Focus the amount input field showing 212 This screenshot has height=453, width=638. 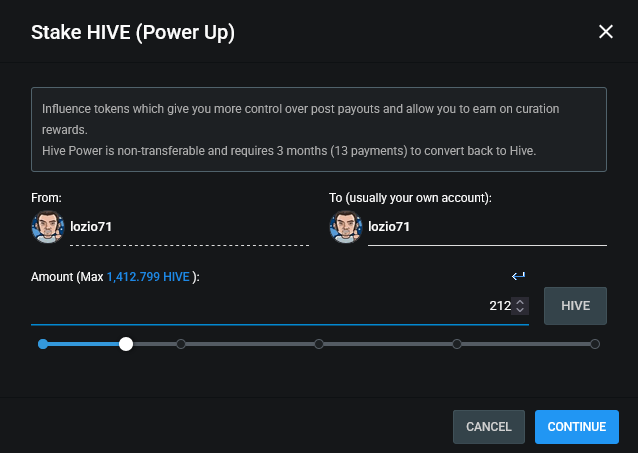(x=280, y=306)
